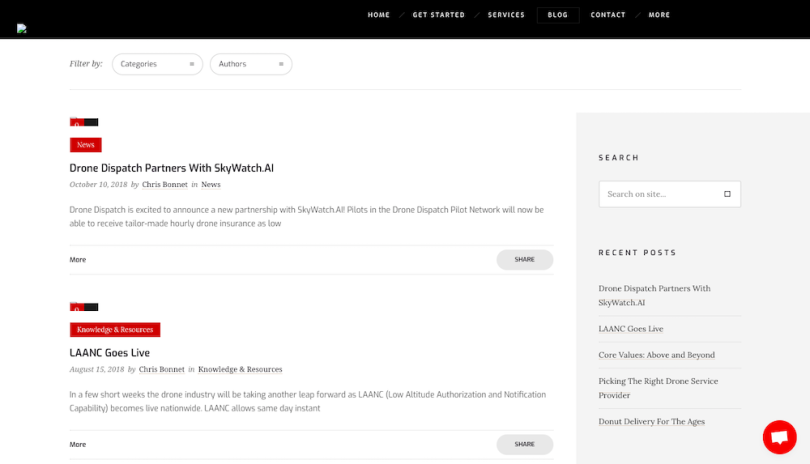Click the red News category tag
This screenshot has width=810, height=464.
click(86, 145)
